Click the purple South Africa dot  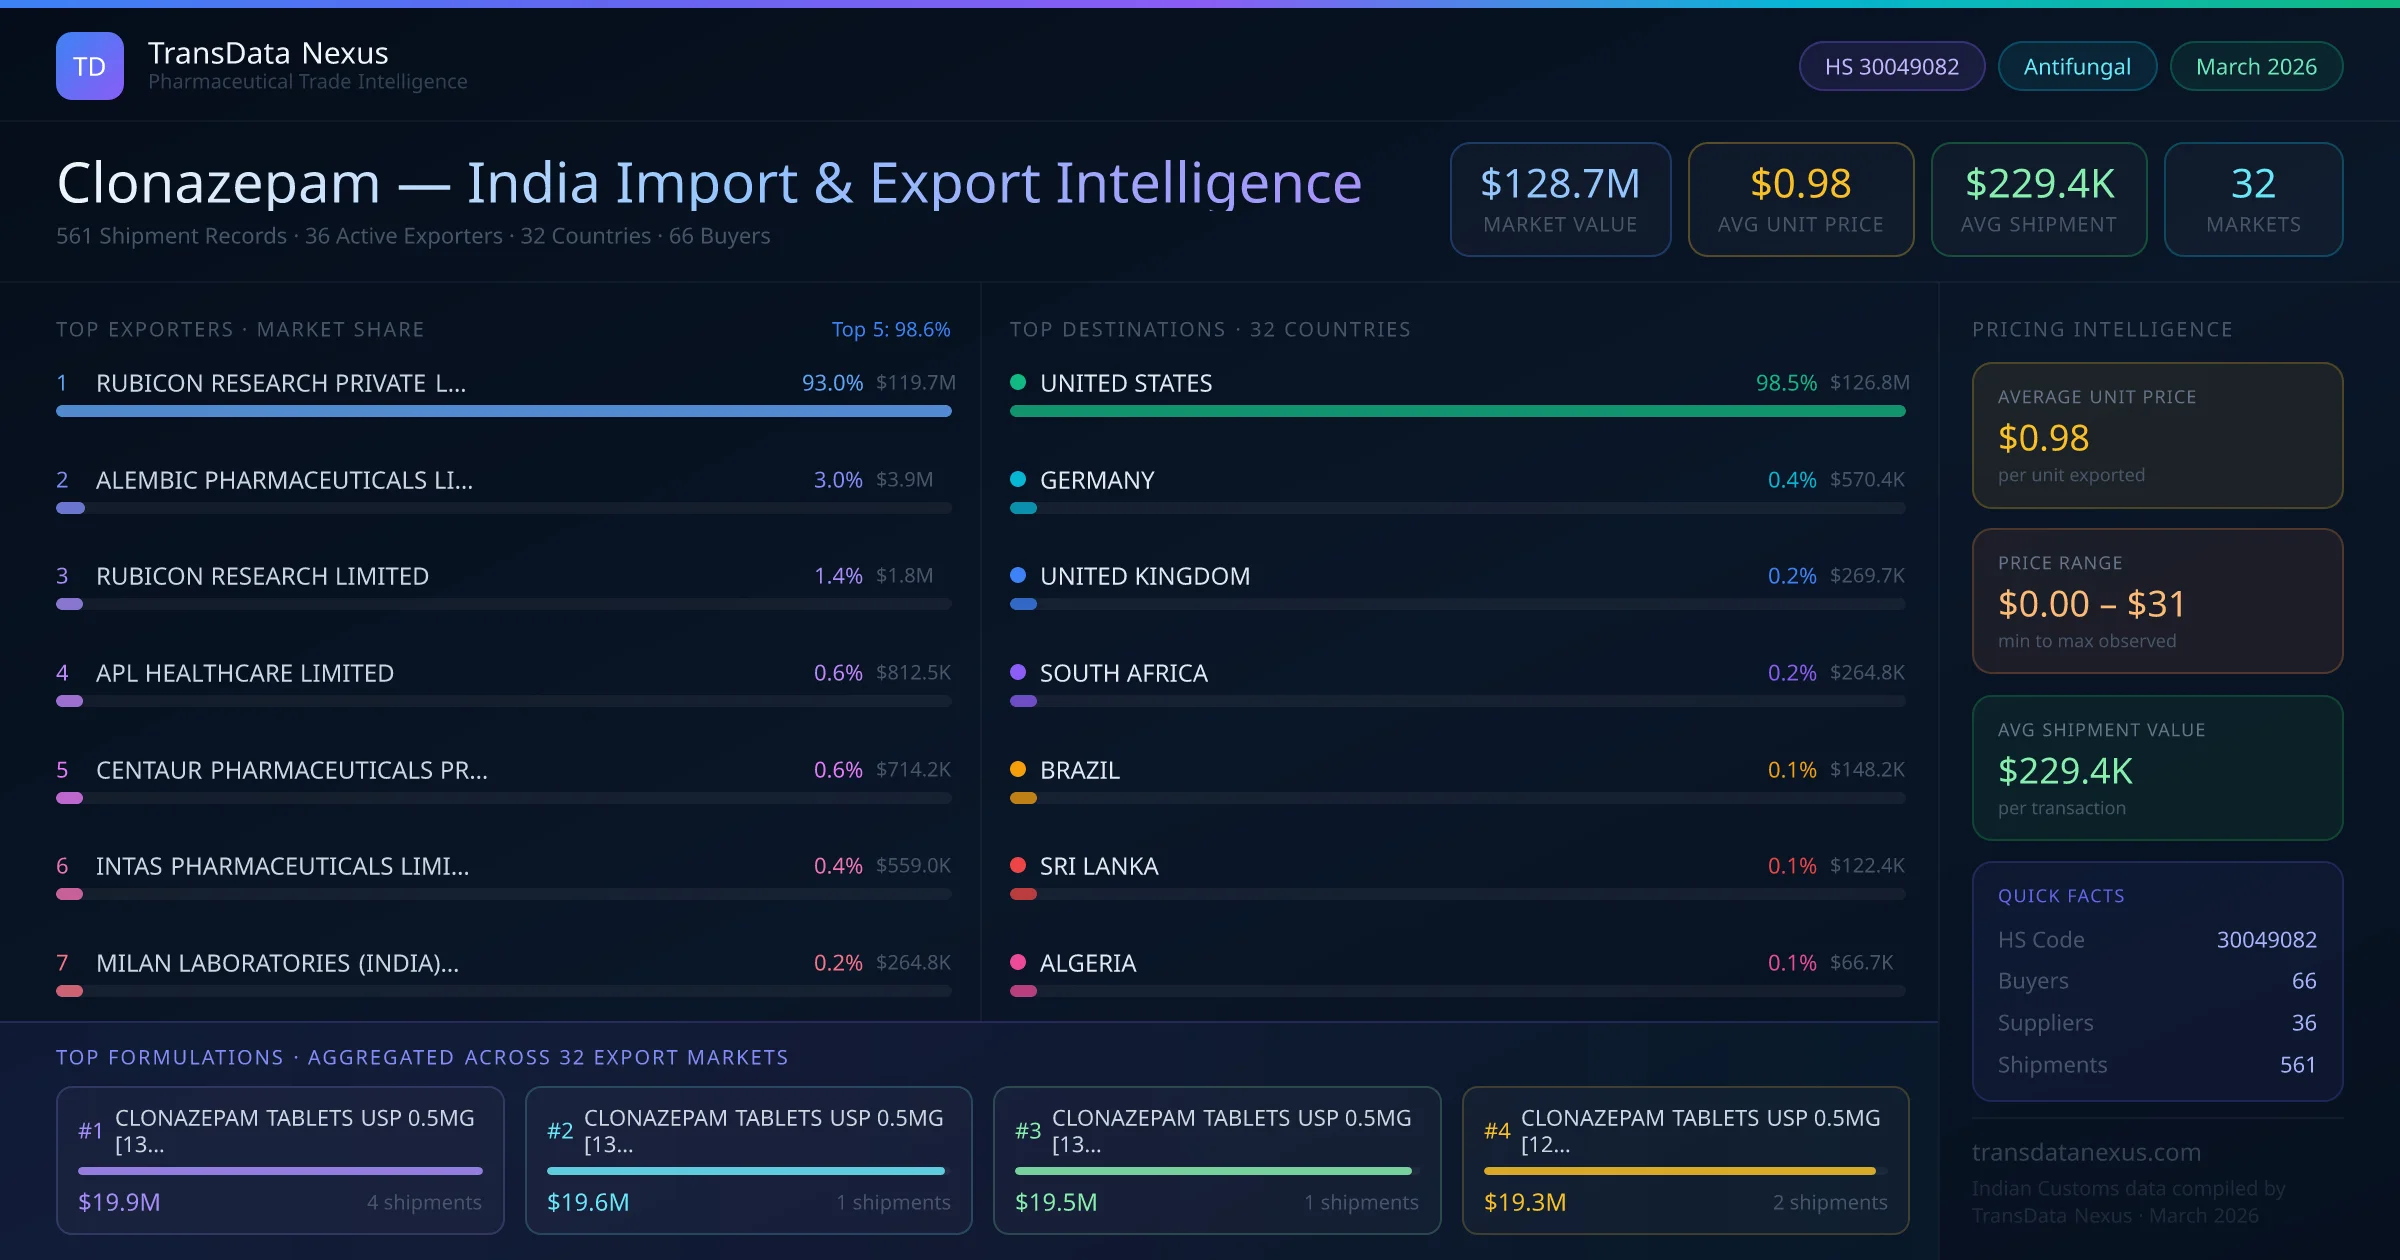tap(1018, 672)
